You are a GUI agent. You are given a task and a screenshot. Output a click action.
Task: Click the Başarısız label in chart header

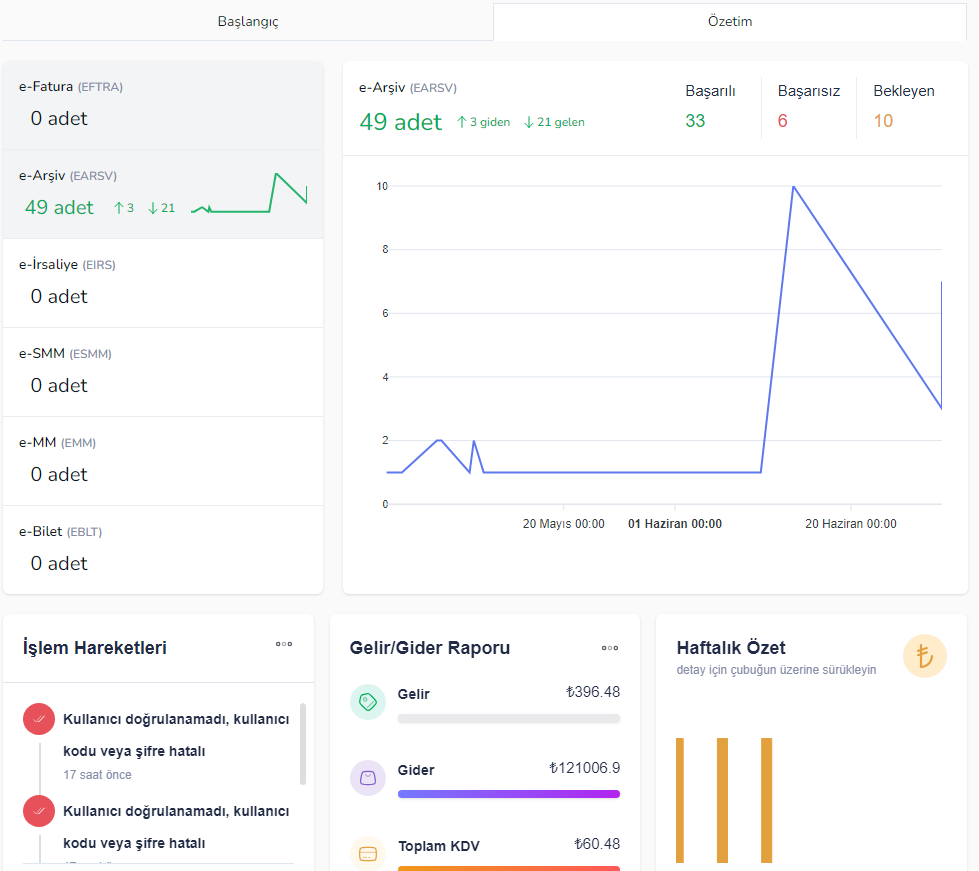(809, 91)
